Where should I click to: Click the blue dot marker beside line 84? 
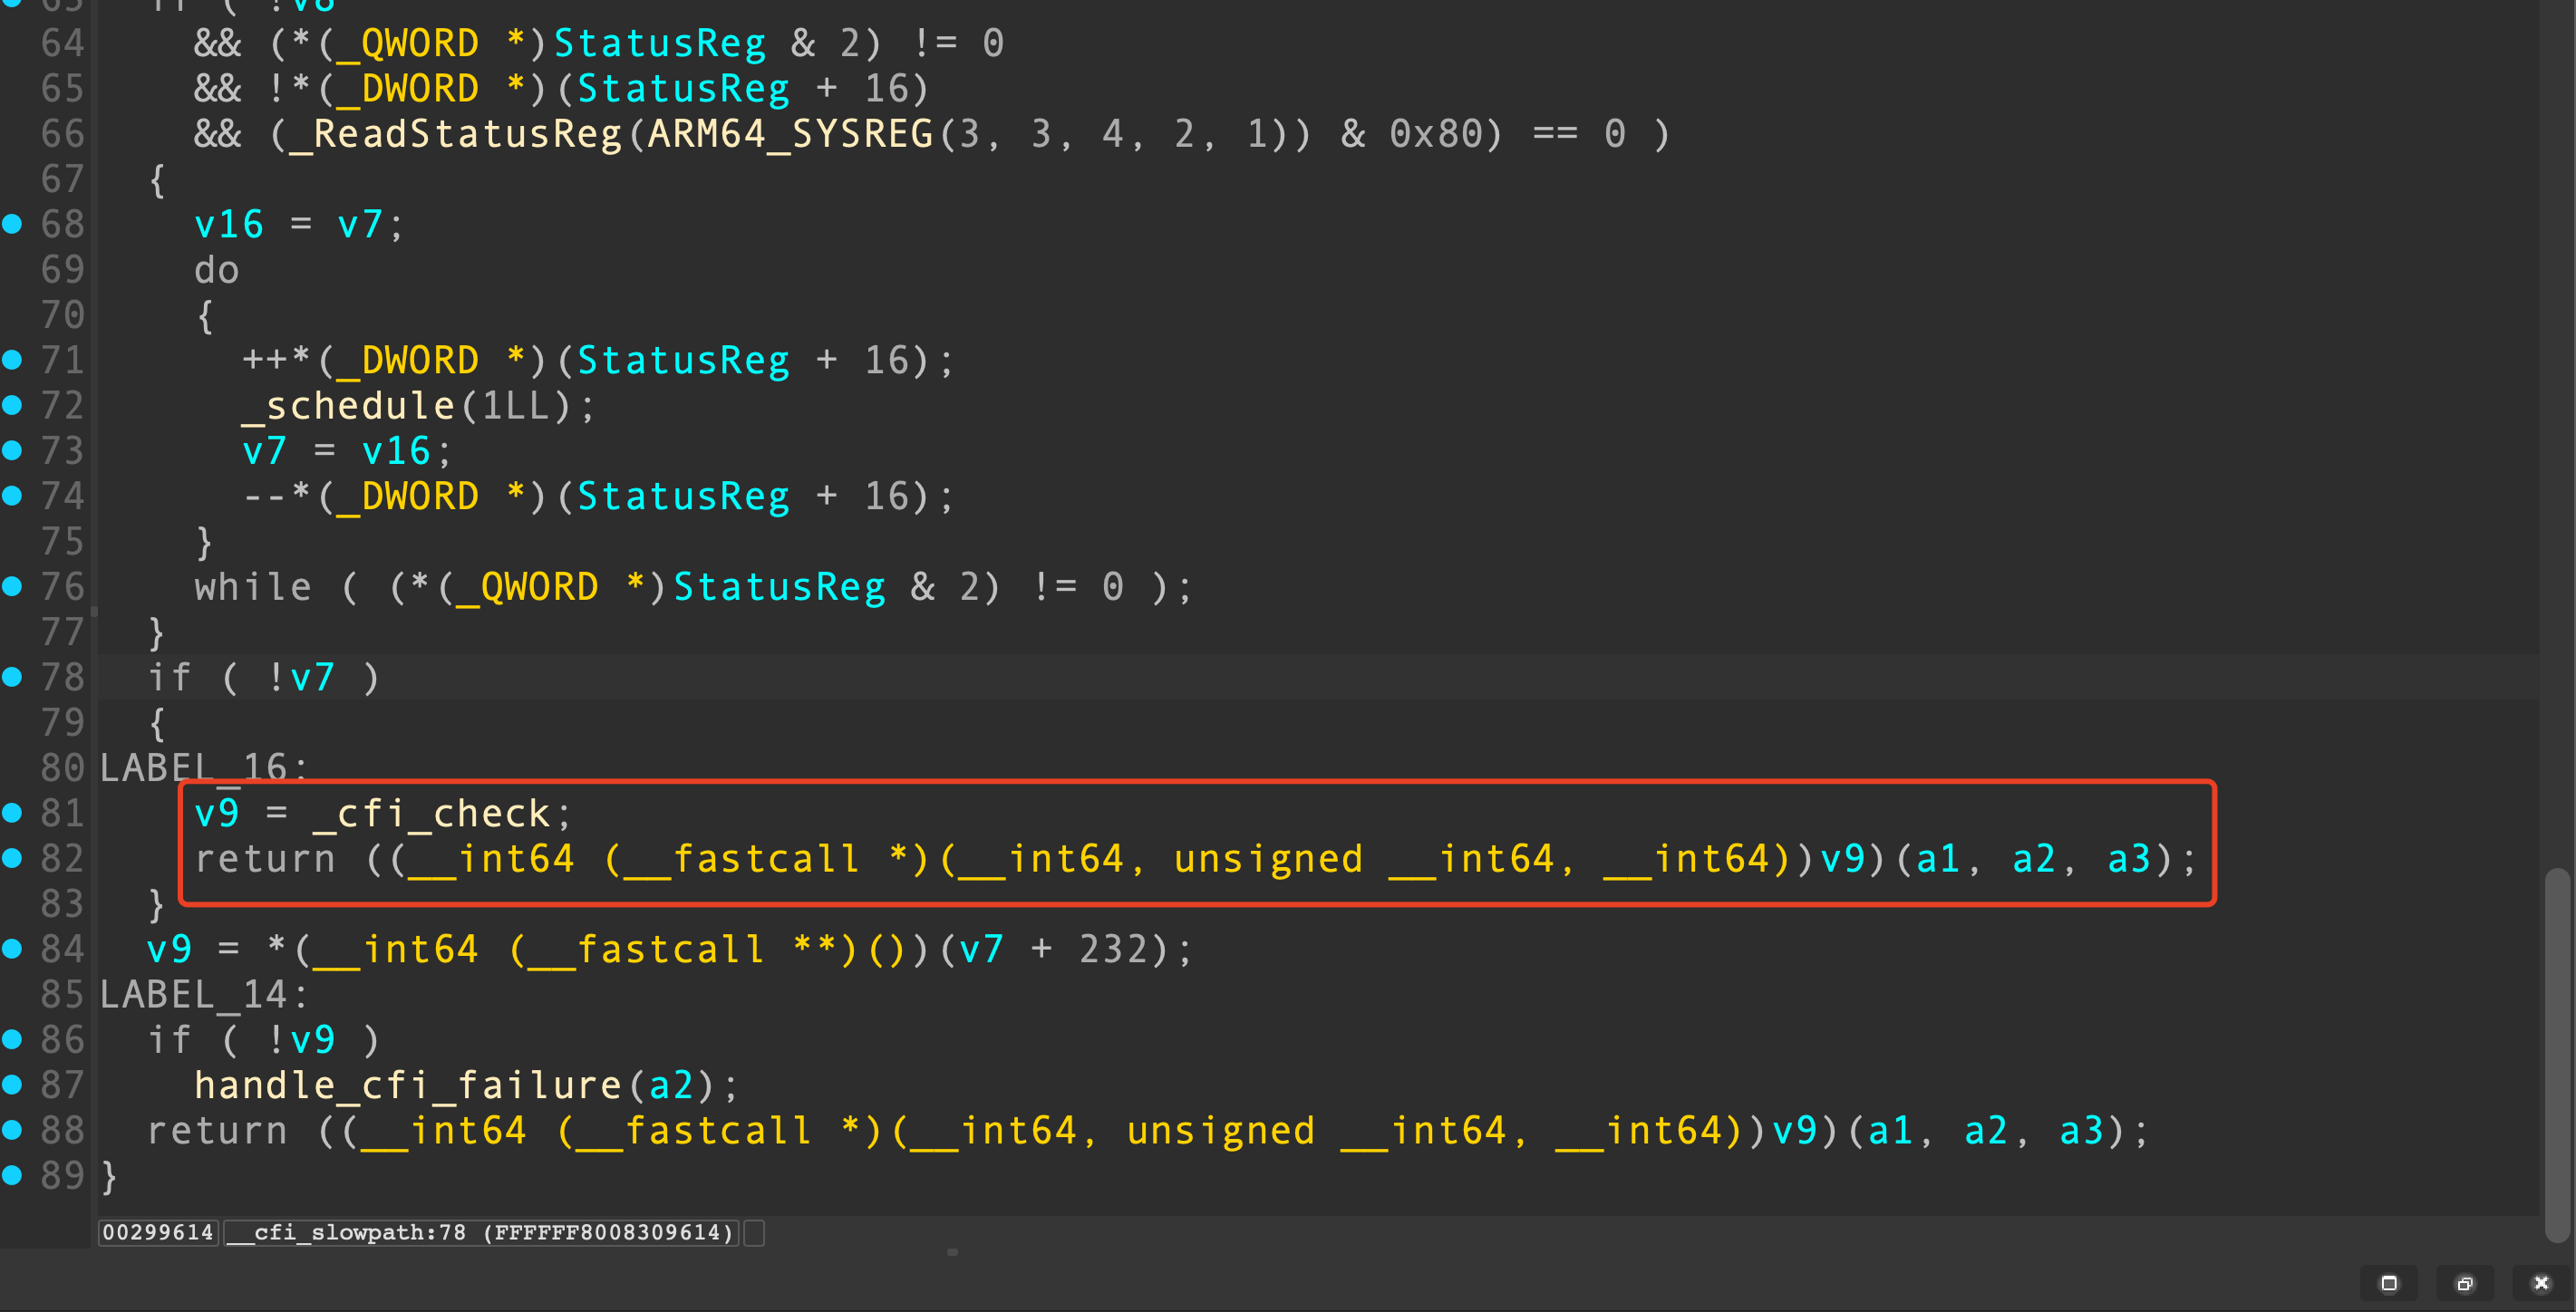click(x=12, y=948)
